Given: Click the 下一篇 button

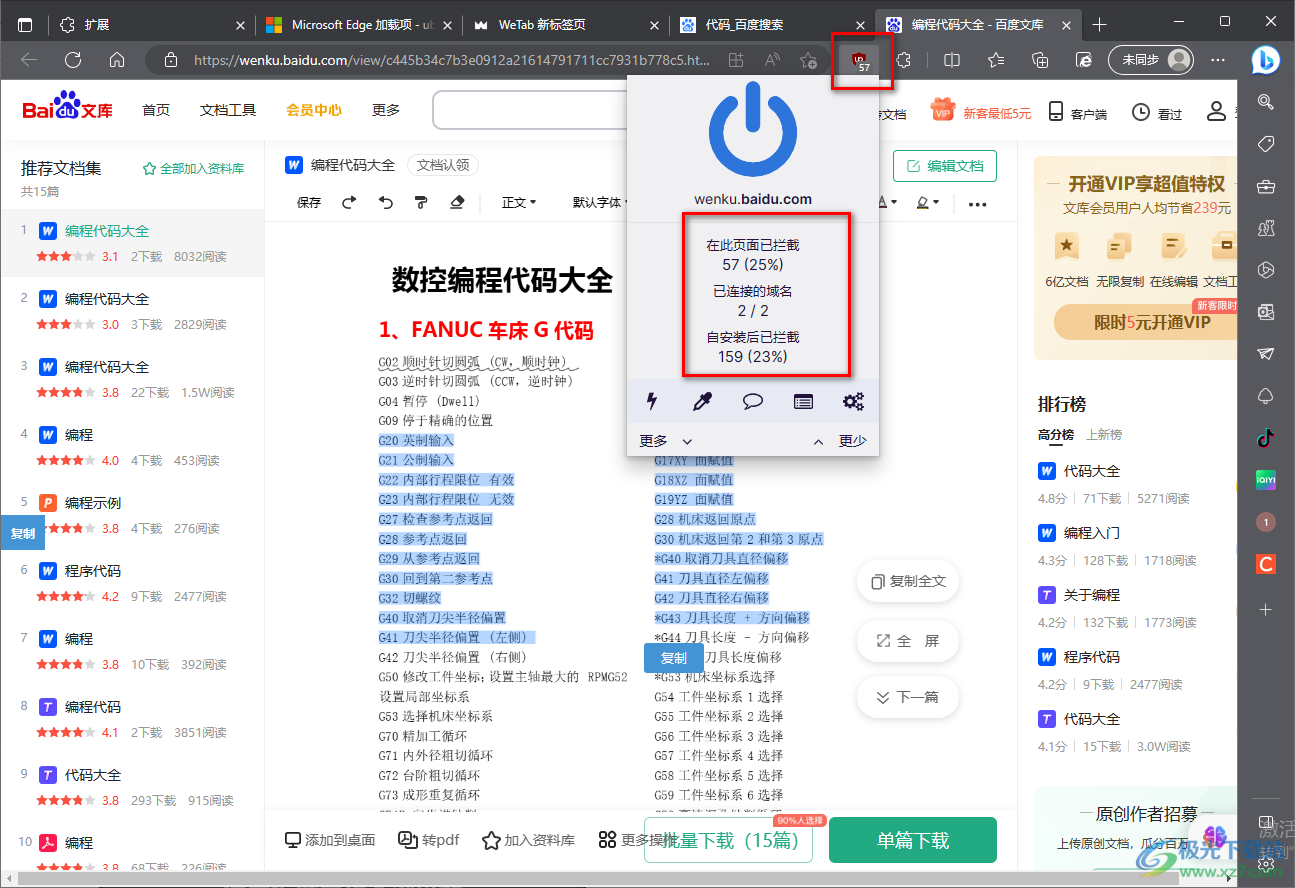Looking at the screenshot, I should [x=908, y=697].
